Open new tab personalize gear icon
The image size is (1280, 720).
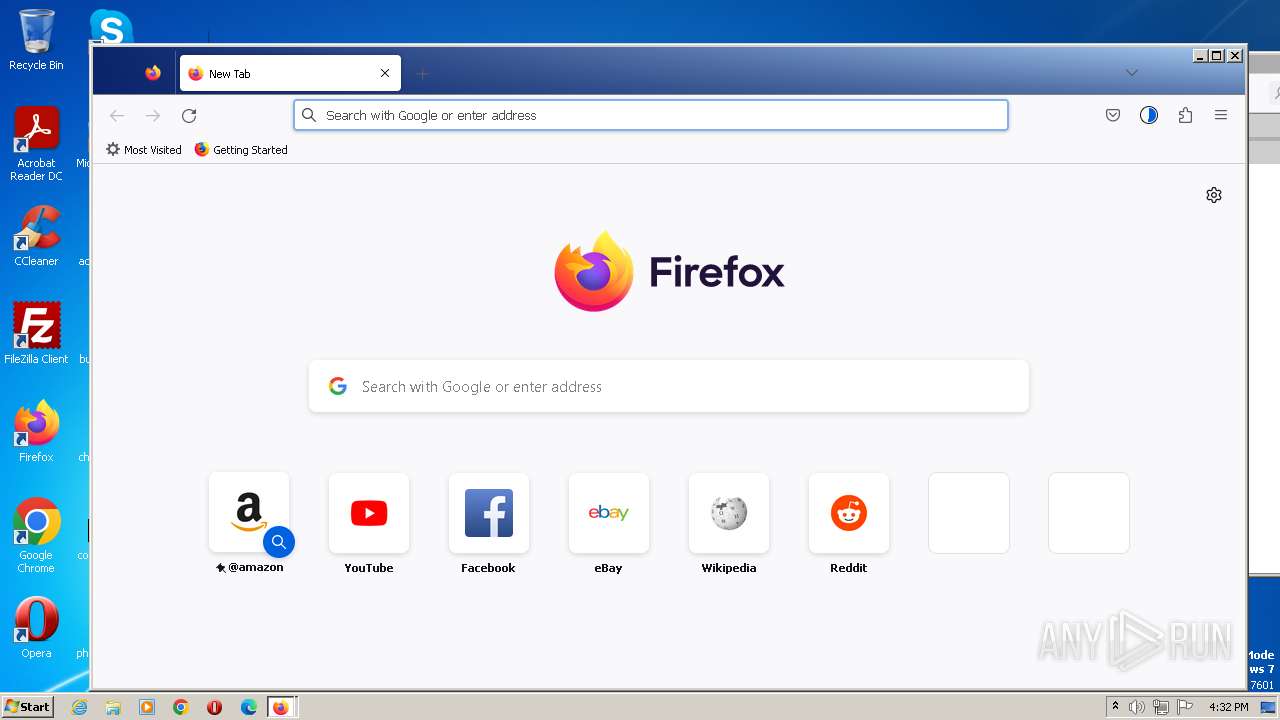(x=1214, y=195)
